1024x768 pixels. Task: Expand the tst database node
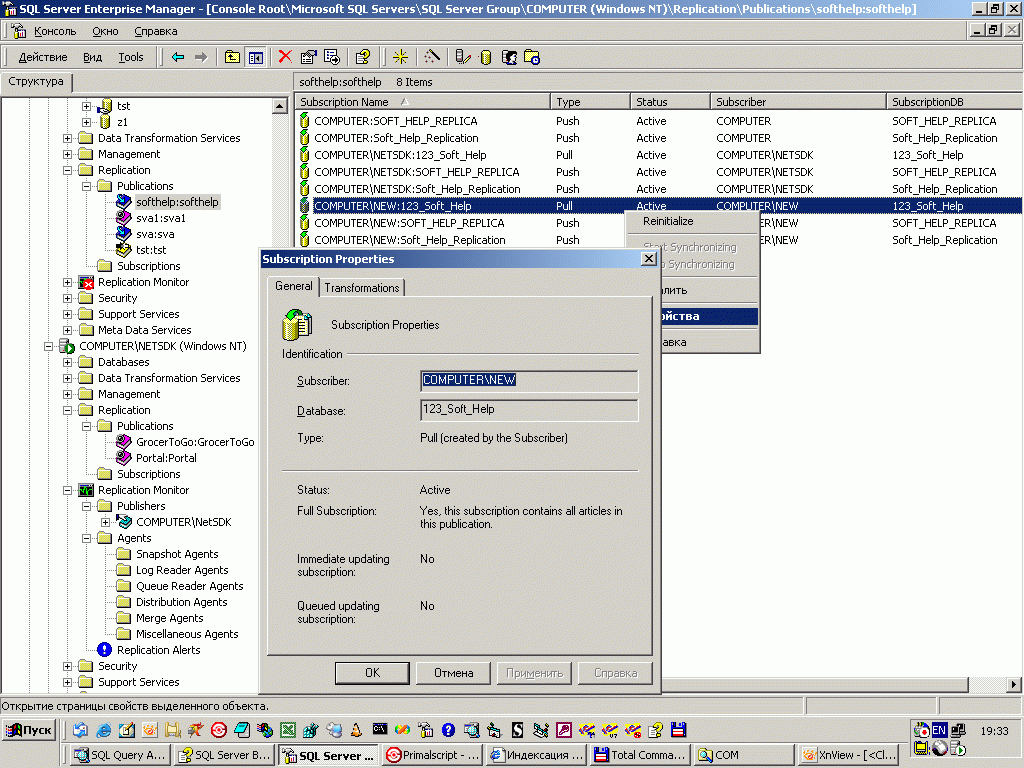[86, 106]
